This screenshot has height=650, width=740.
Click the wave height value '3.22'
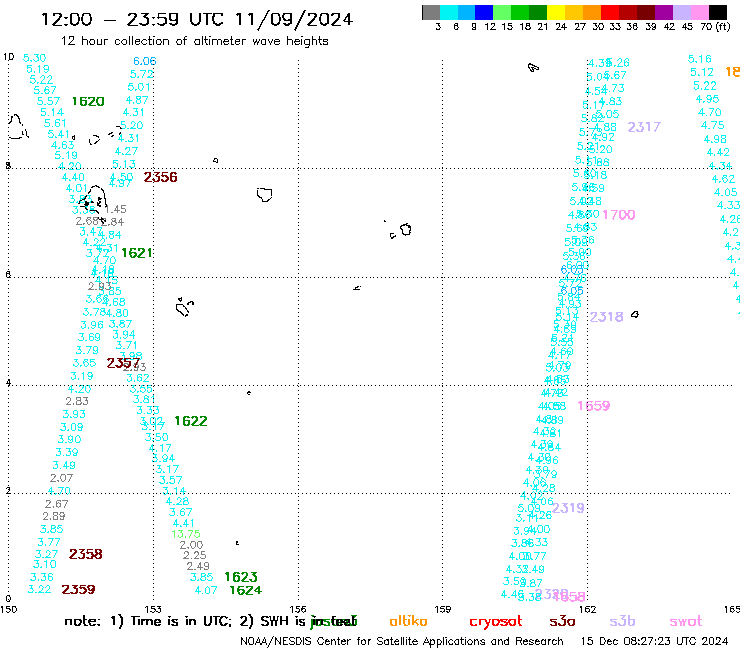point(39,589)
